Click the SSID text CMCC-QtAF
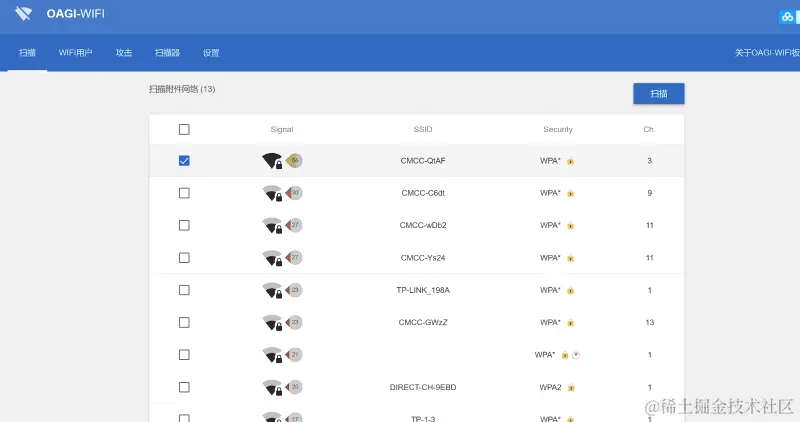 tap(423, 161)
